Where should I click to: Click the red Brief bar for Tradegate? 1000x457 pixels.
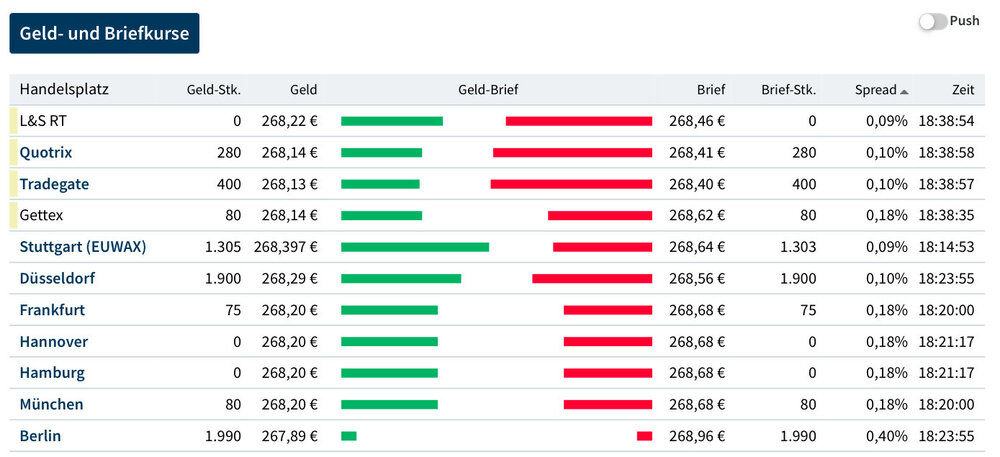571,184
